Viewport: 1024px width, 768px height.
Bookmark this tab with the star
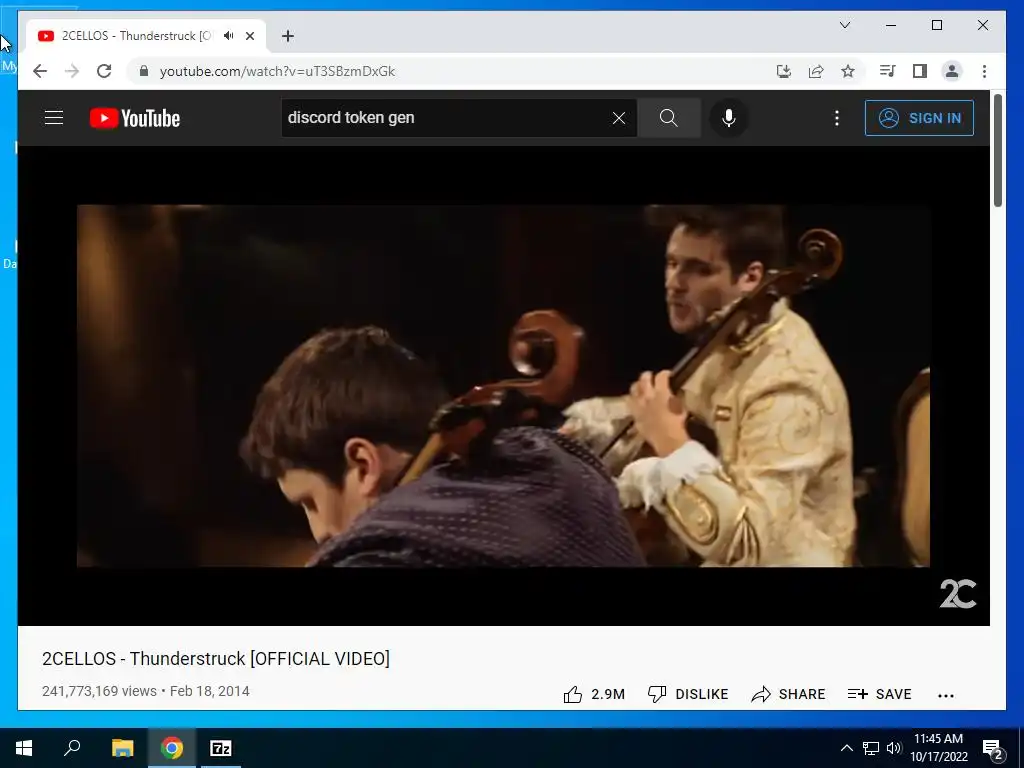point(848,71)
